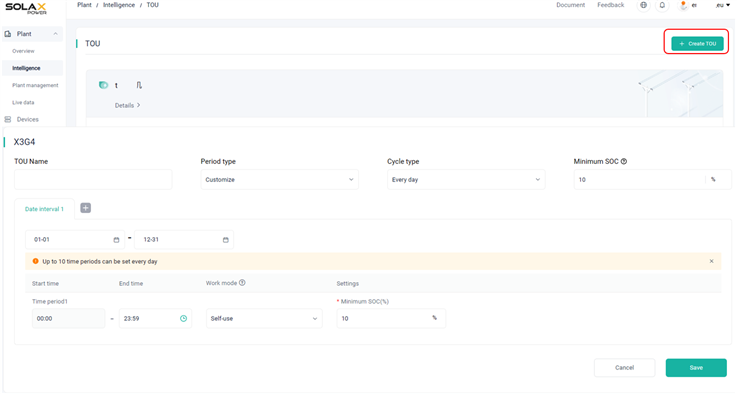The image size is (737, 394).
Task: Expand Details of TOU 't'
Action: (127, 105)
